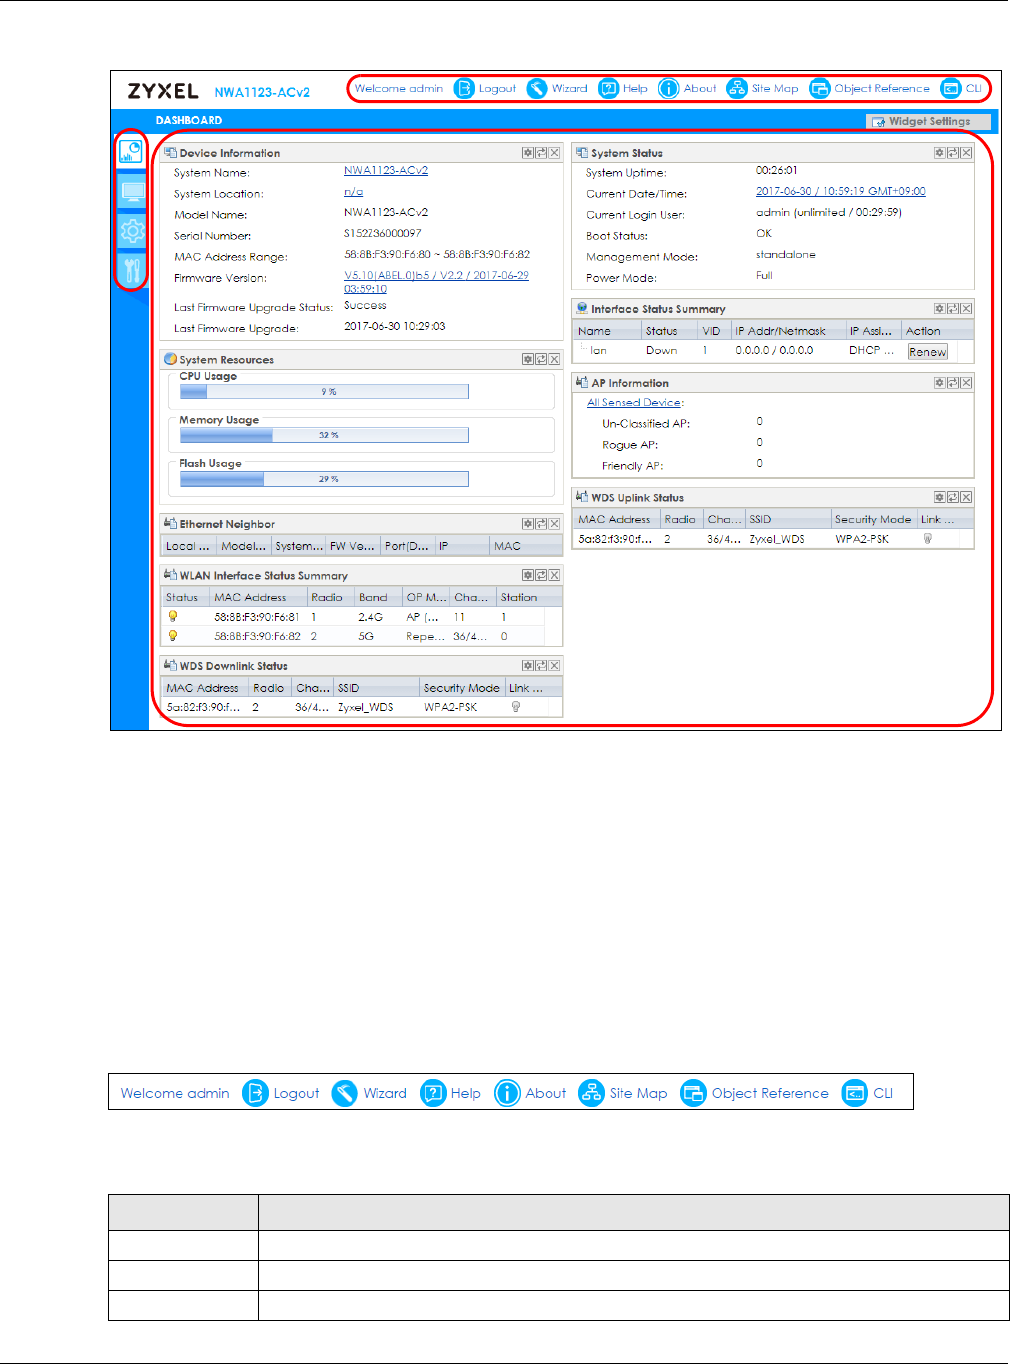Click SSID column header in WDS Uplink Status

(788, 519)
